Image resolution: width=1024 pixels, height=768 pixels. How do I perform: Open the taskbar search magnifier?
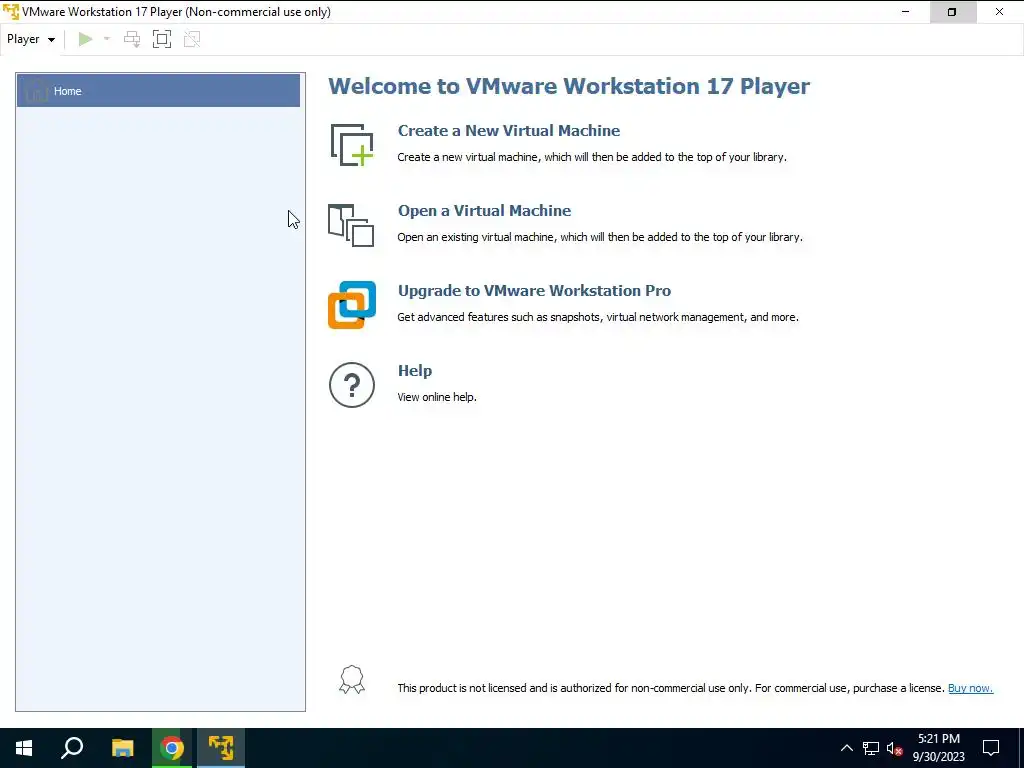[x=72, y=748]
